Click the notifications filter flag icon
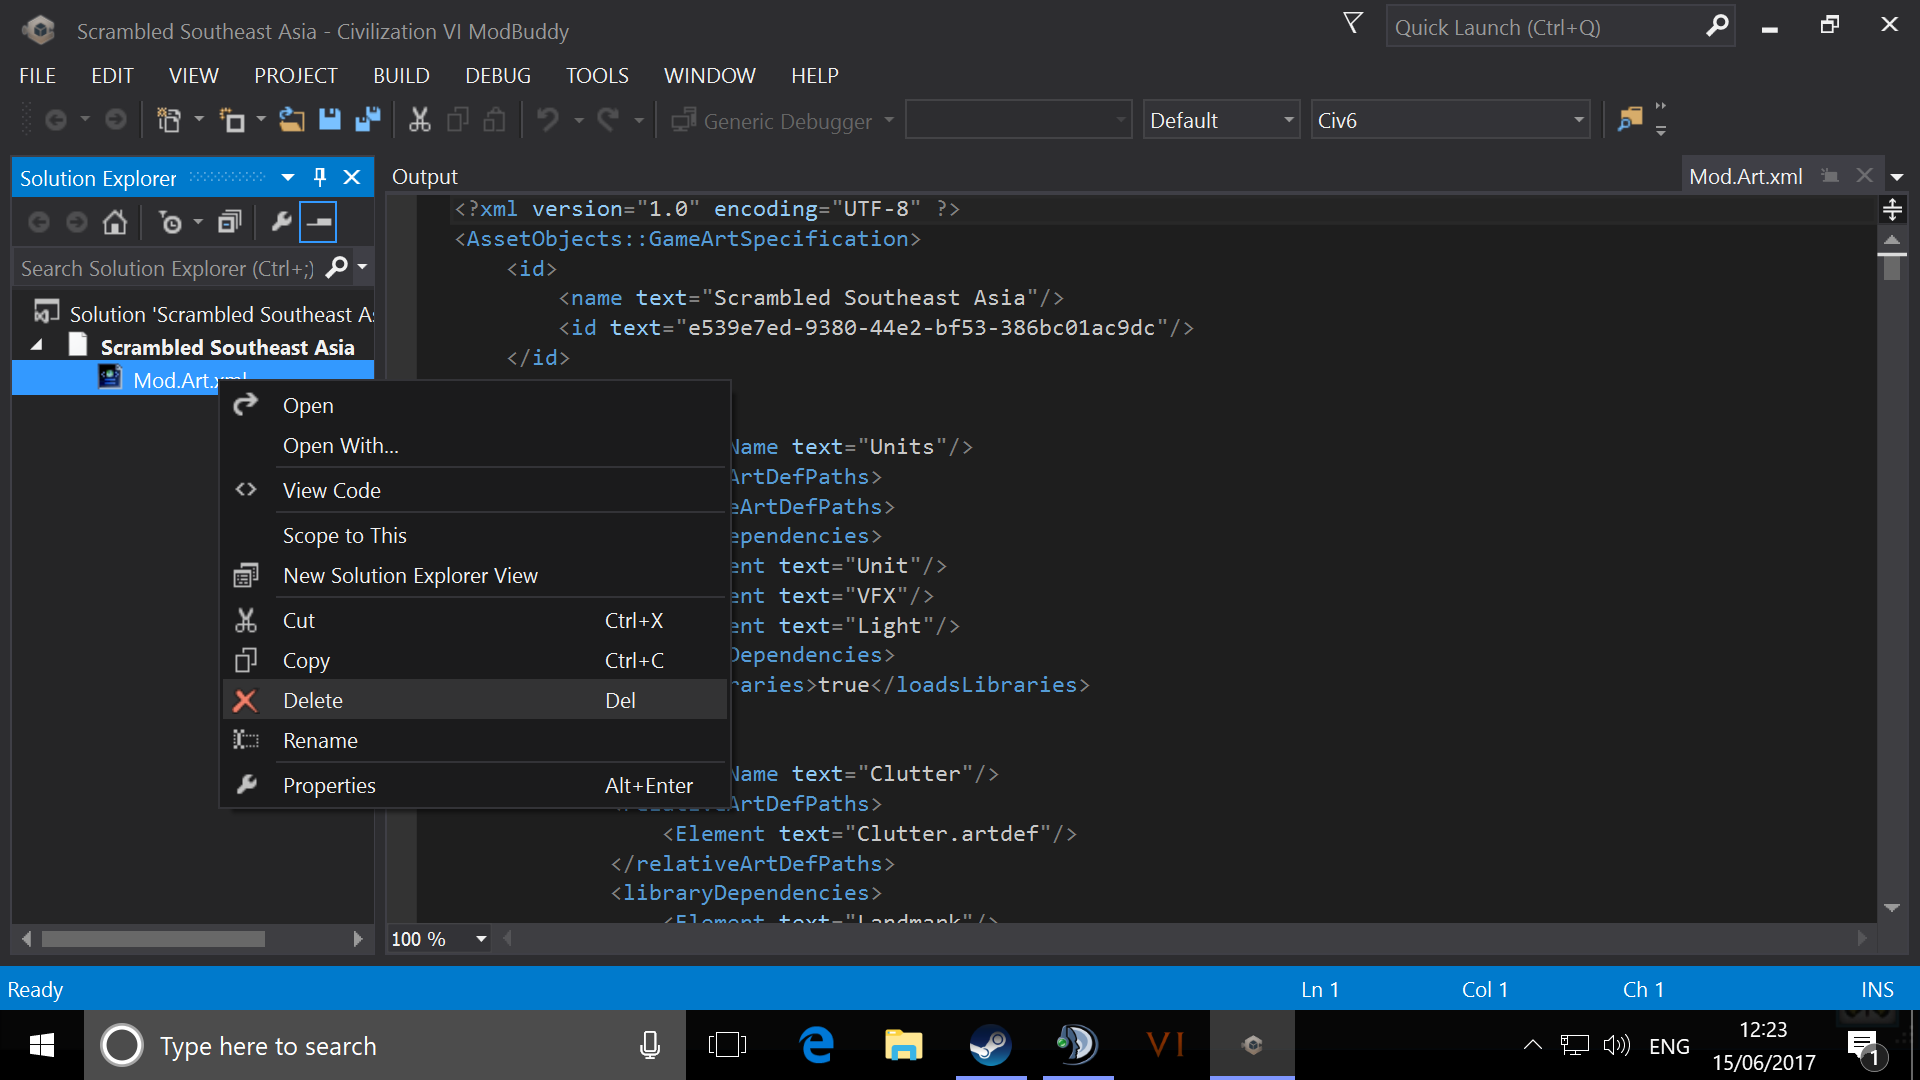The image size is (1920, 1080). 1352,24
